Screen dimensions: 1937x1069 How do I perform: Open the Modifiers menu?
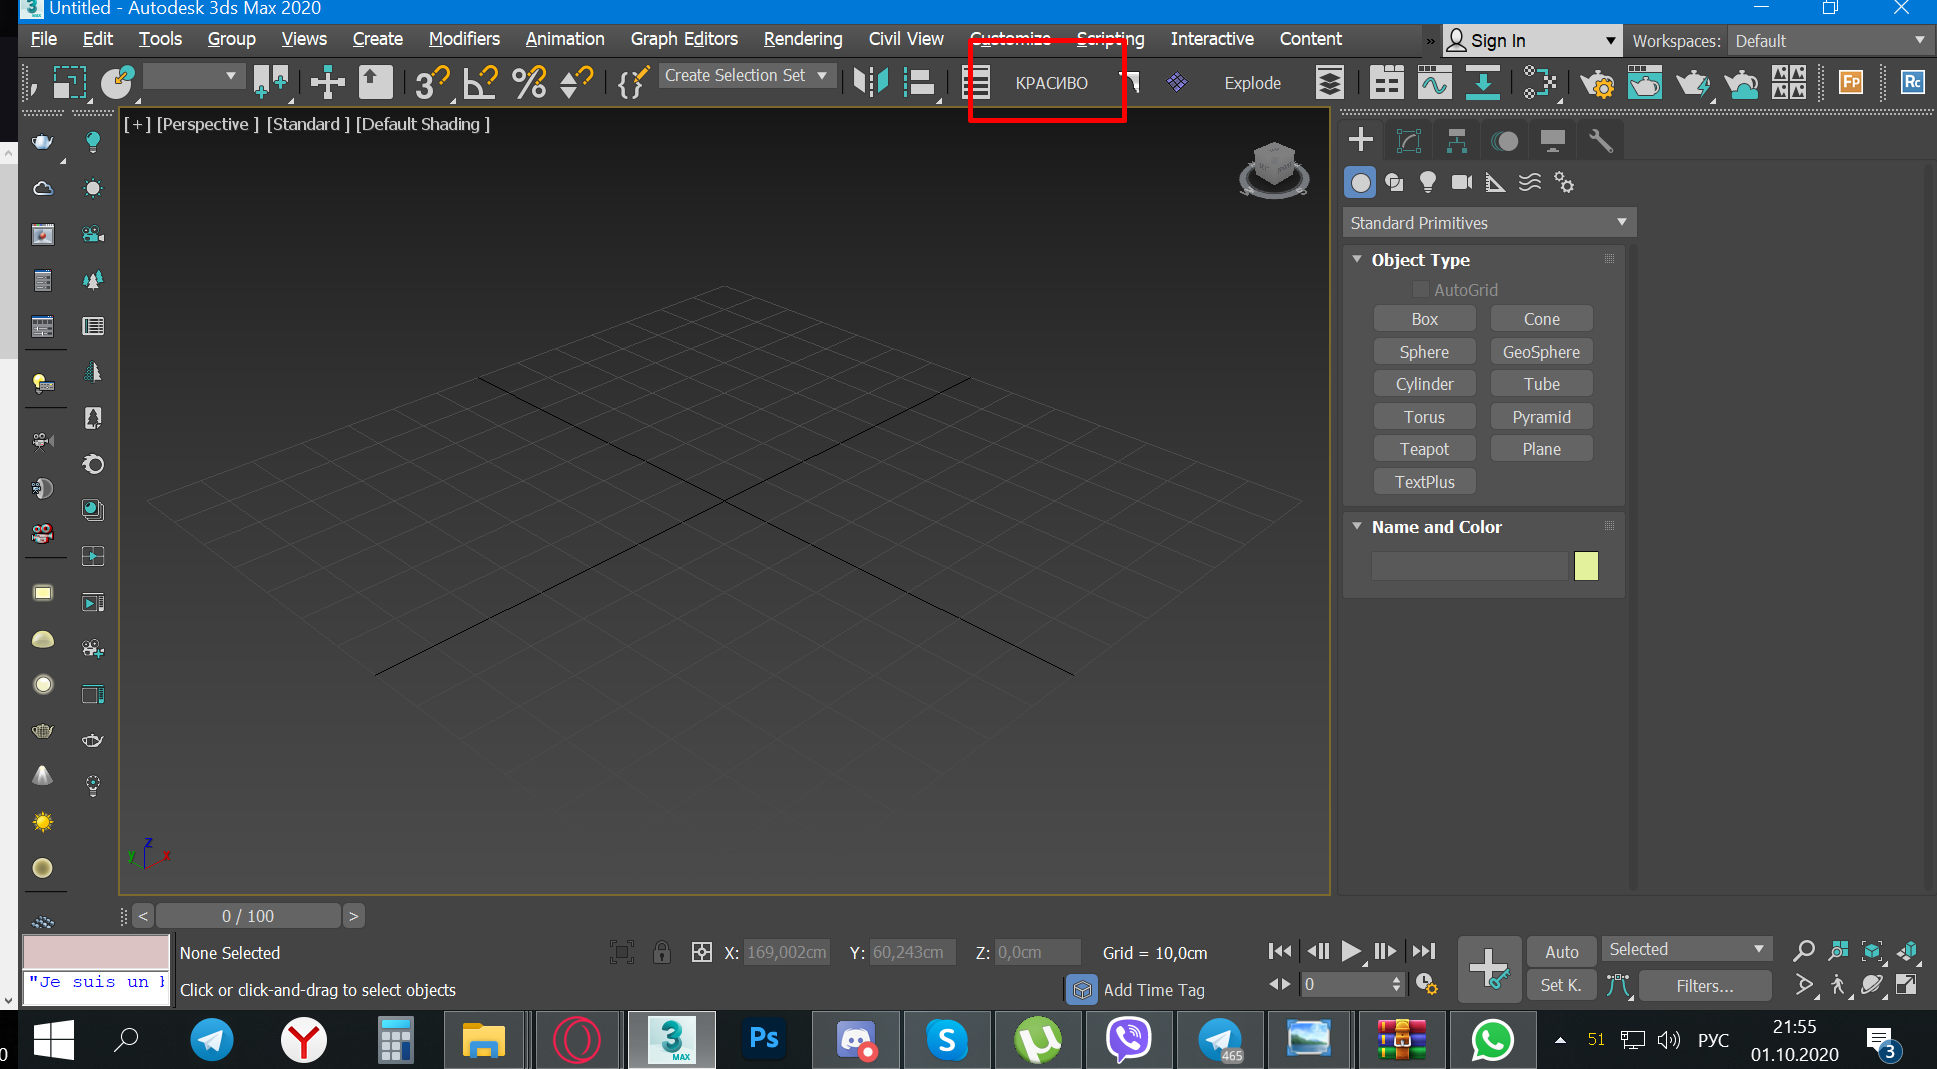464,39
